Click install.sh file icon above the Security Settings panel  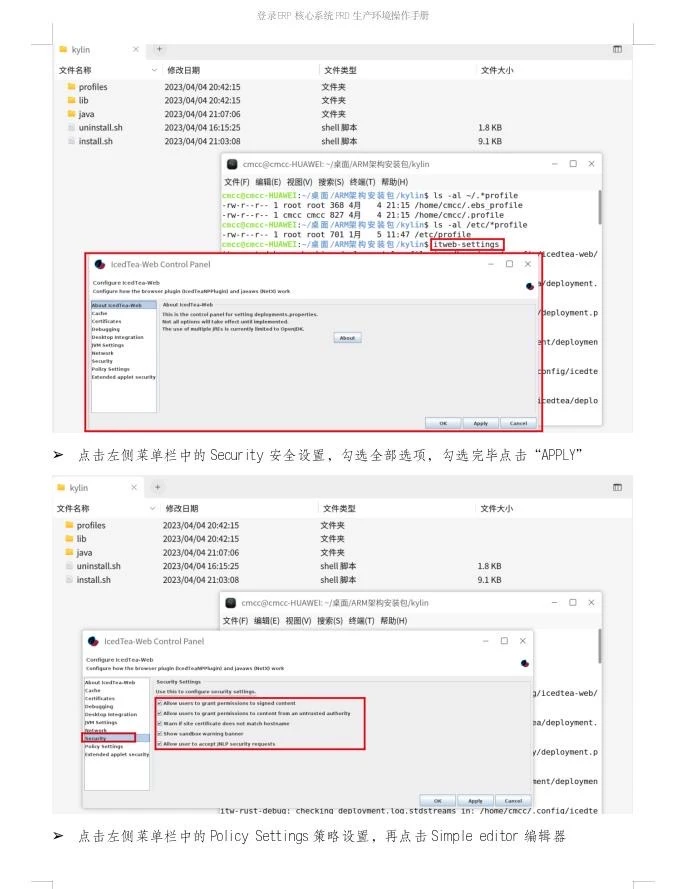point(69,579)
